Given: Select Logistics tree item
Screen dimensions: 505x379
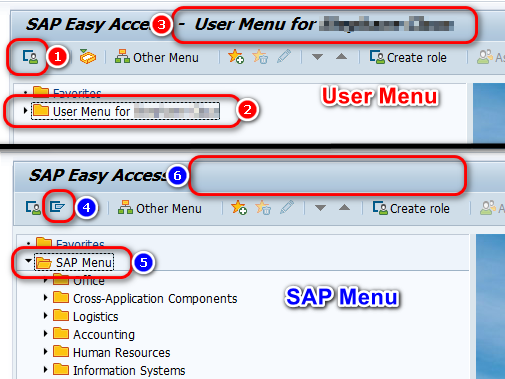Looking at the screenshot, I should pyautogui.click(x=96, y=316).
